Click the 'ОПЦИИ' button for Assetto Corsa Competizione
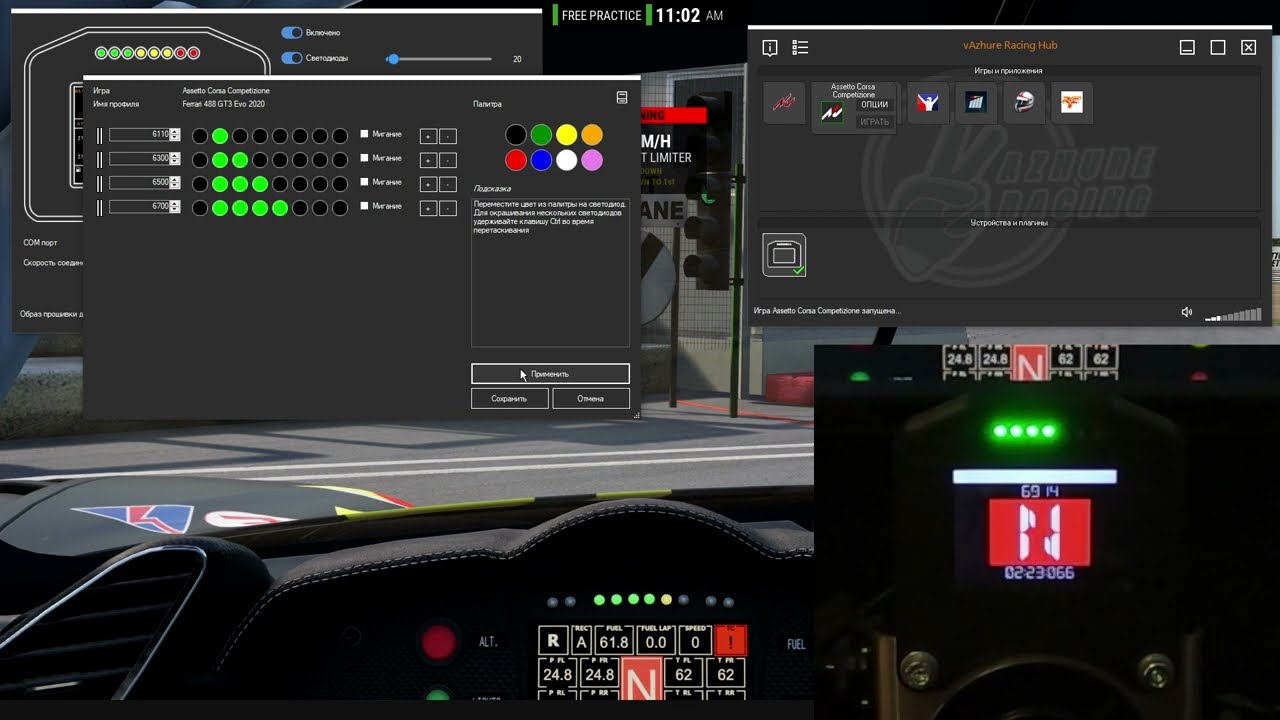The height and width of the screenshot is (720, 1280). pos(874,105)
